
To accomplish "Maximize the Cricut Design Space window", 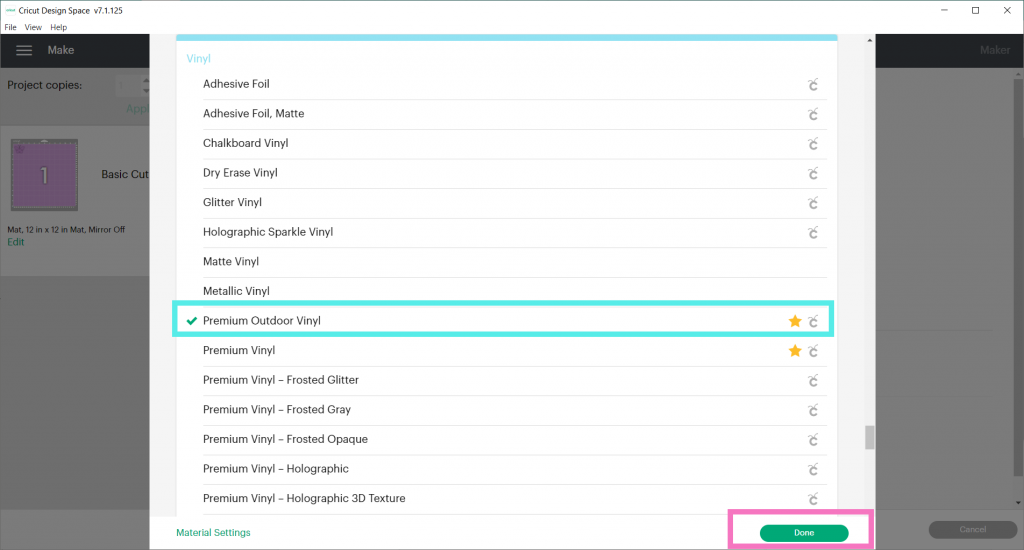I will (976, 10).
